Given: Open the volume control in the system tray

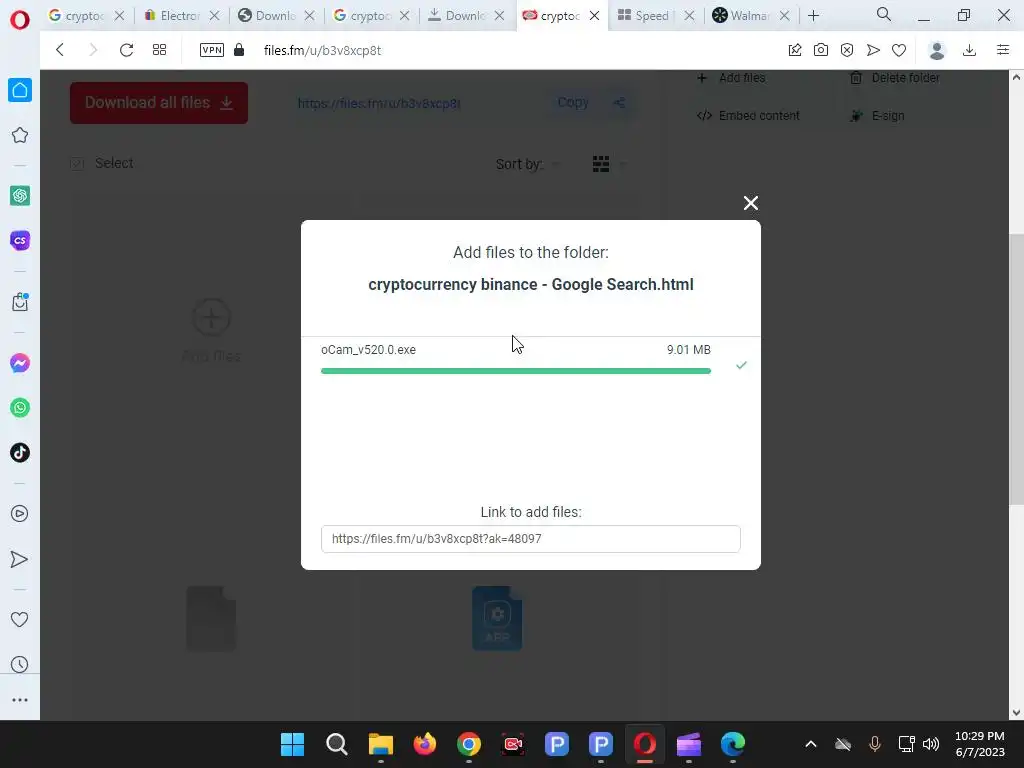Looking at the screenshot, I should pyautogui.click(x=931, y=744).
